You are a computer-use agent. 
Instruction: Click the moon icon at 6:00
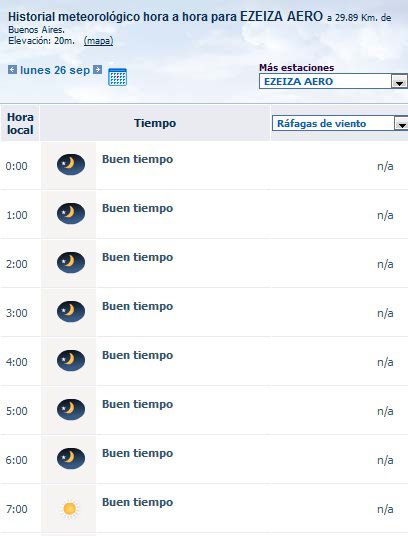coord(71,458)
